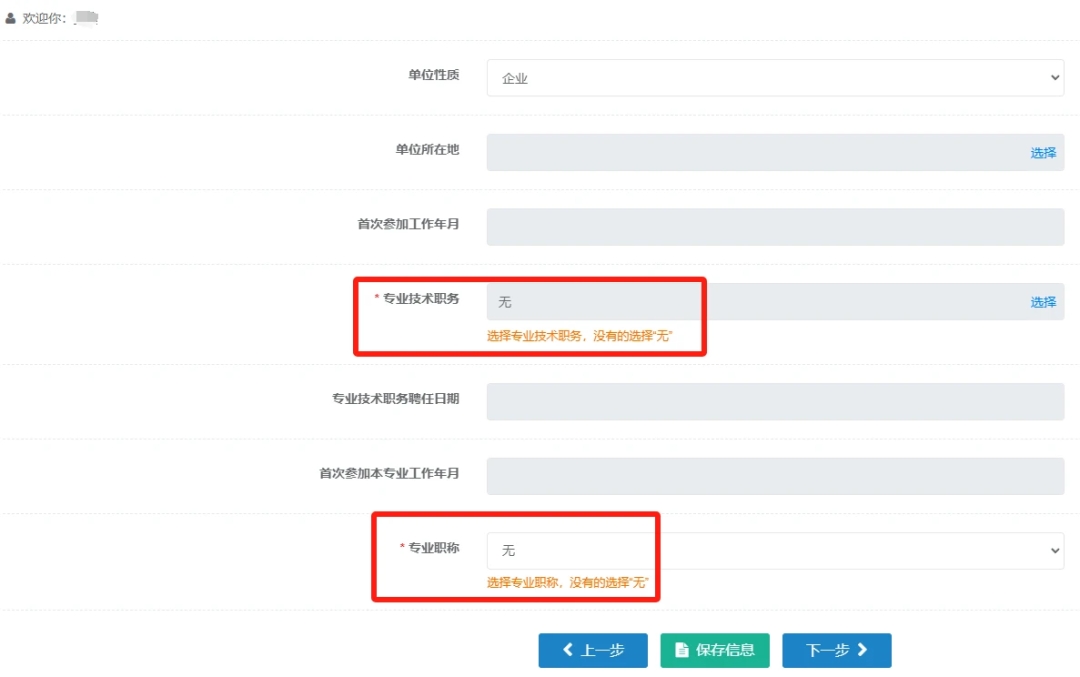The width and height of the screenshot is (1080, 677).
Task: Proceed with the 下一步 button
Action: coord(836,650)
